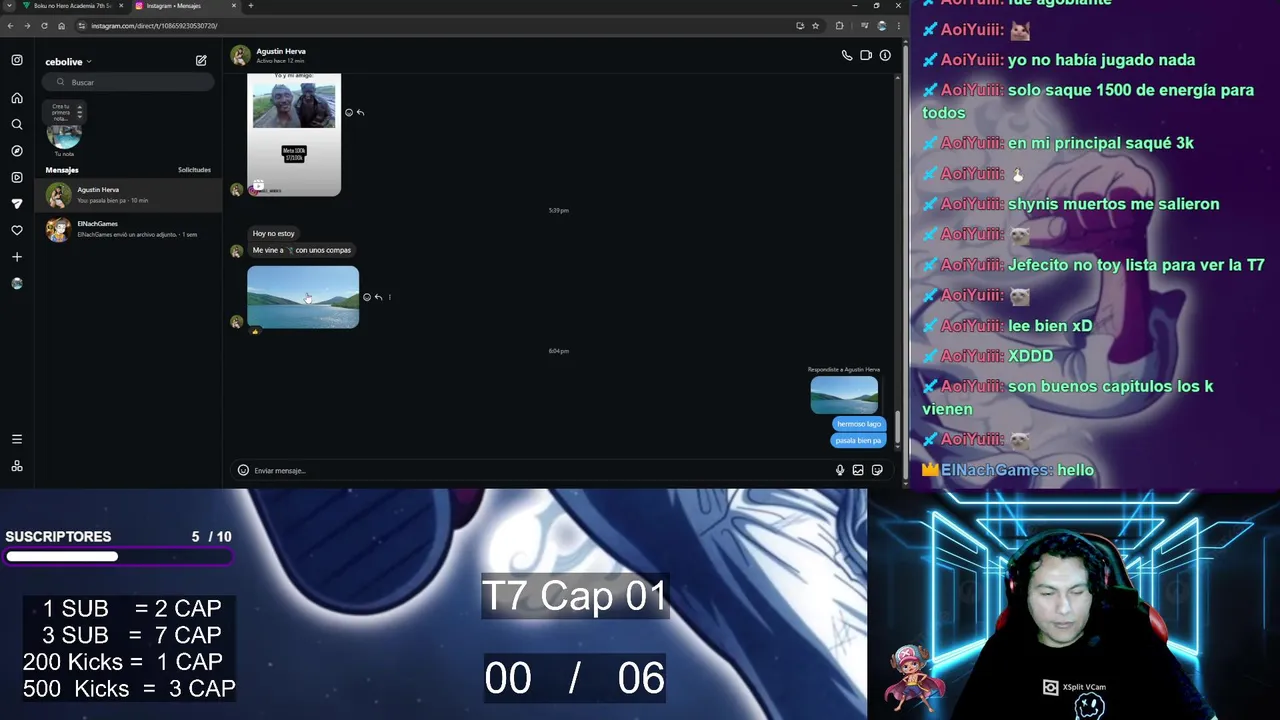This screenshot has width=1280, height=720.
Task: Start an audio call with Agustin Herva
Action: tap(847, 56)
